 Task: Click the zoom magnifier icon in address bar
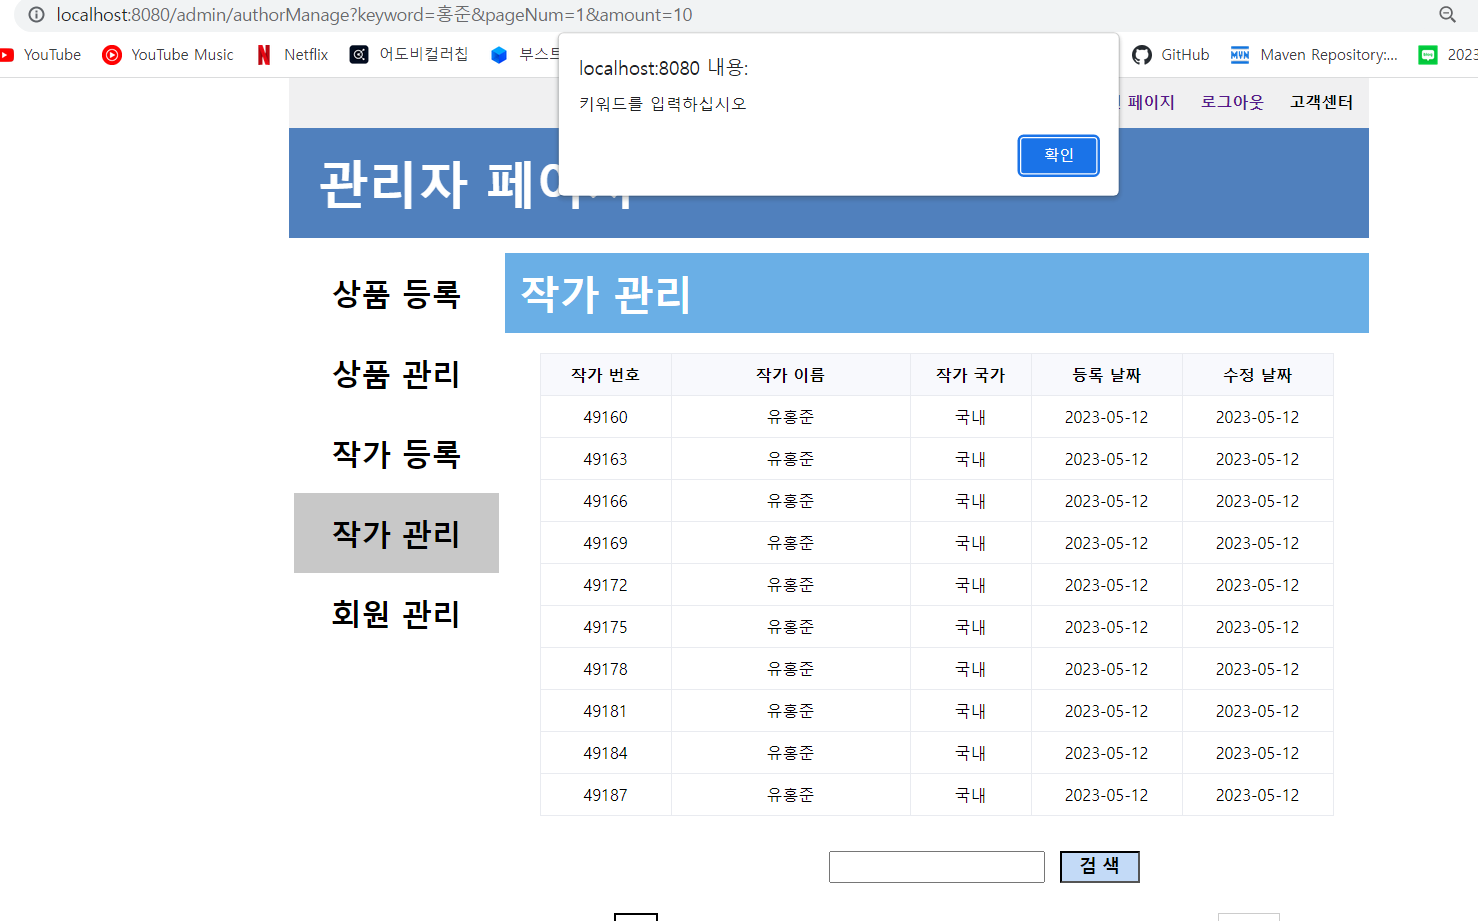click(1447, 15)
